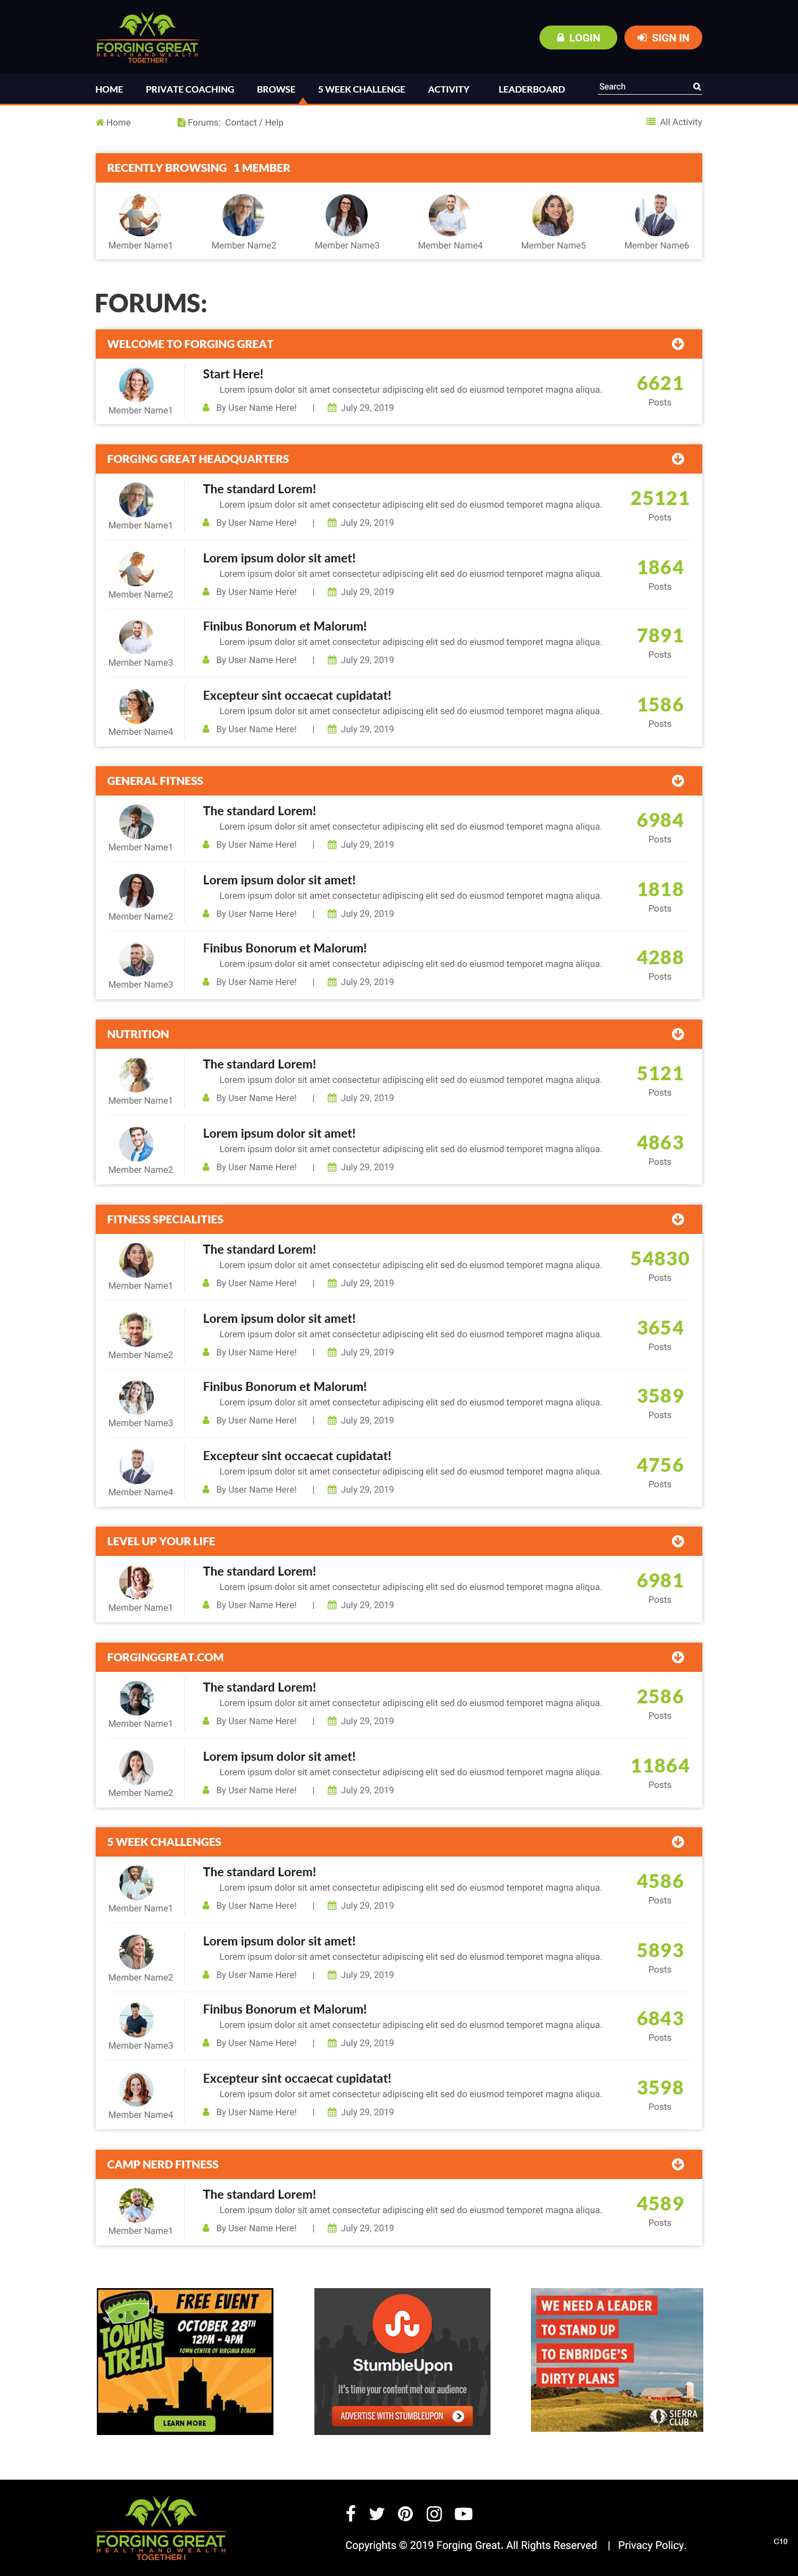The height and width of the screenshot is (2576, 798).
Task: Collapse the Nutrition forum section
Action: [678, 1034]
